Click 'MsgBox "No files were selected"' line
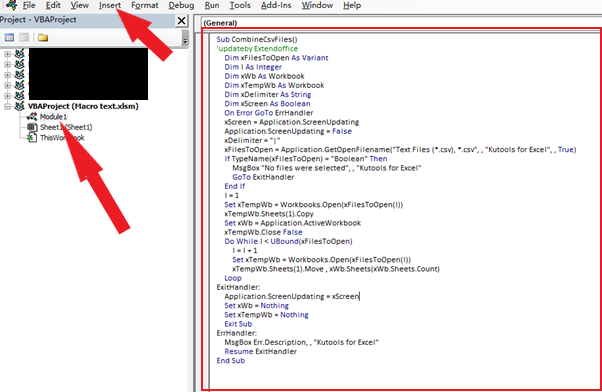 [x=327, y=168]
